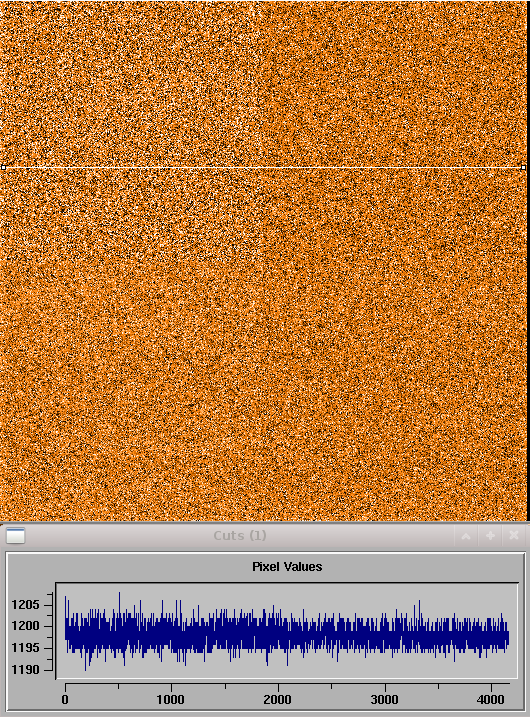
Task: Click the 1000 label on x-axis
Action: [x=171, y=700]
